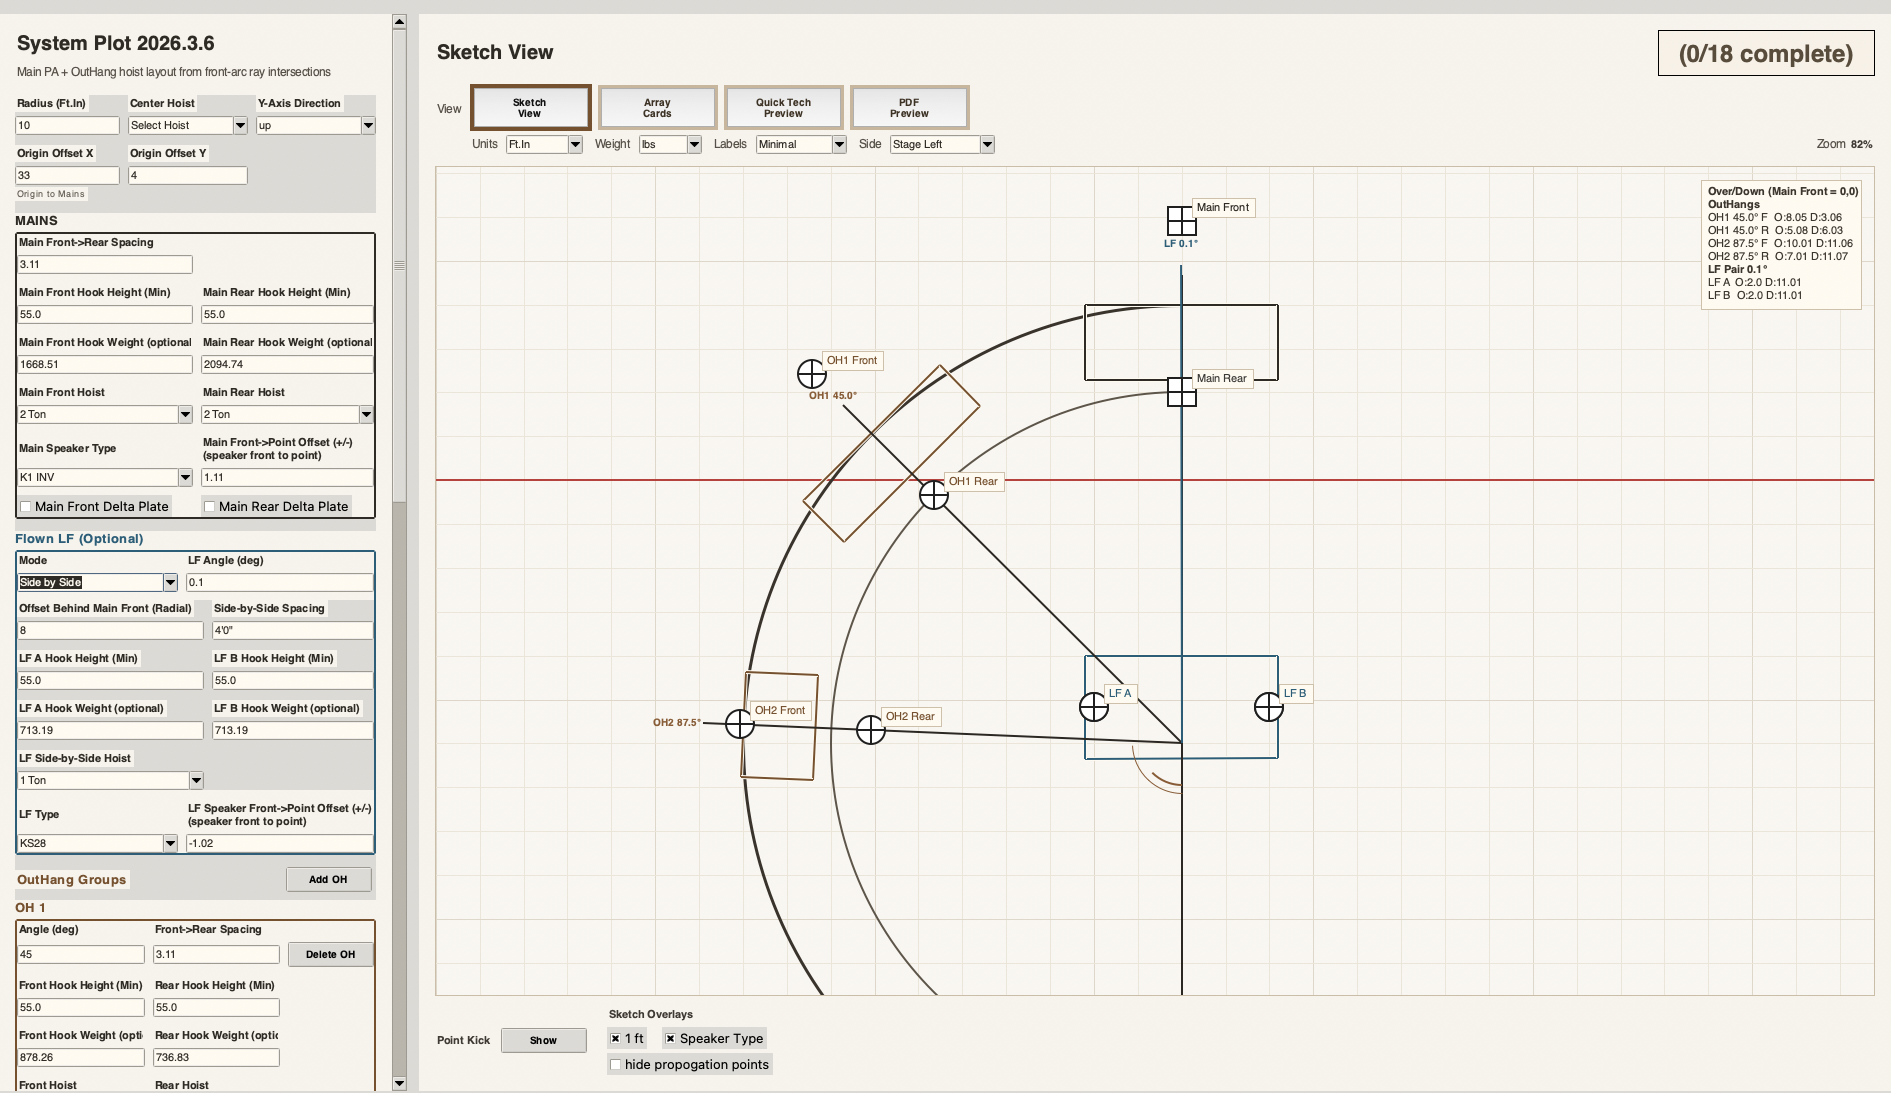This screenshot has width=1891, height=1093.
Task: Click the Main Front Hook Height field
Action: click(x=104, y=314)
